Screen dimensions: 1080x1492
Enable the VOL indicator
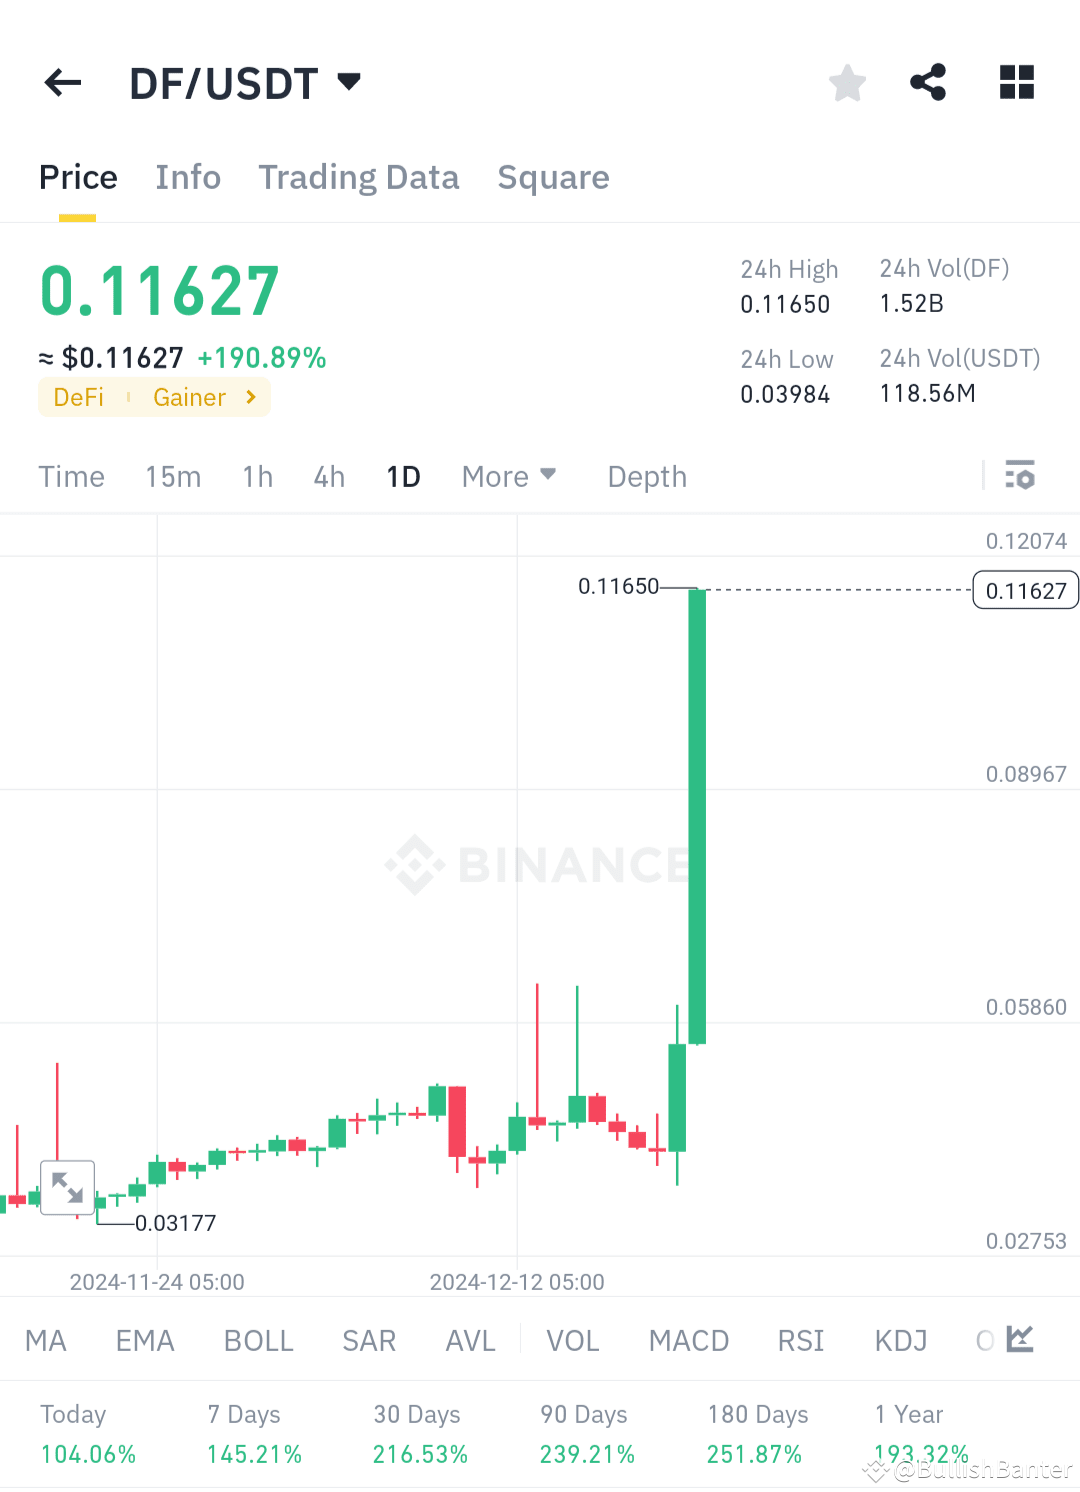(x=572, y=1340)
